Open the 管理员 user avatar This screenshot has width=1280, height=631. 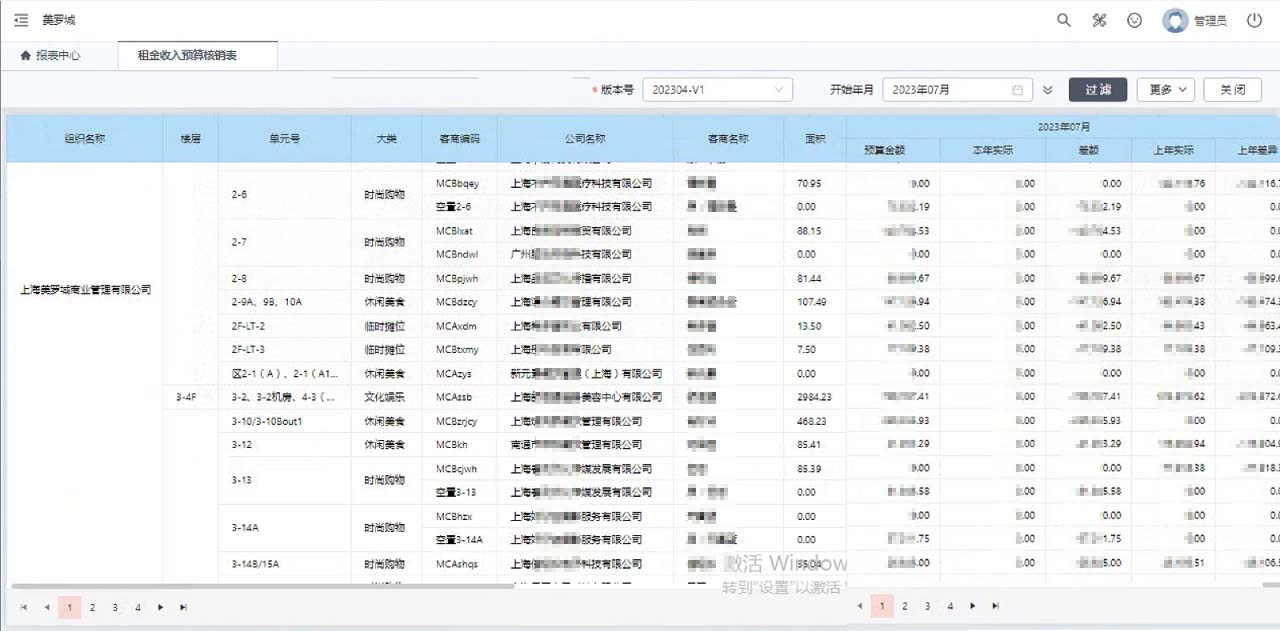[1175, 20]
